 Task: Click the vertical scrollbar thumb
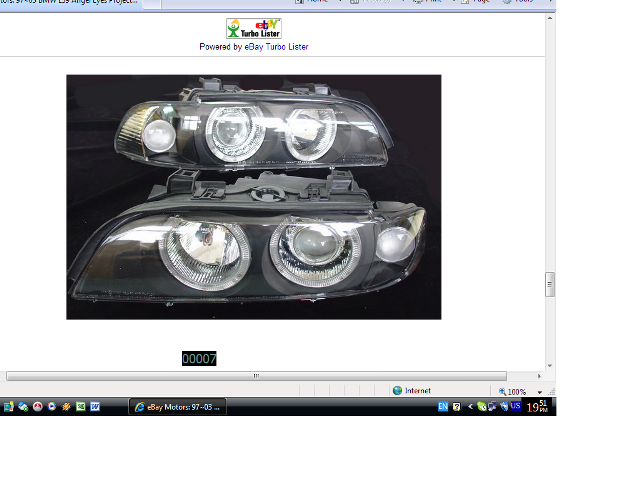(x=550, y=284)
